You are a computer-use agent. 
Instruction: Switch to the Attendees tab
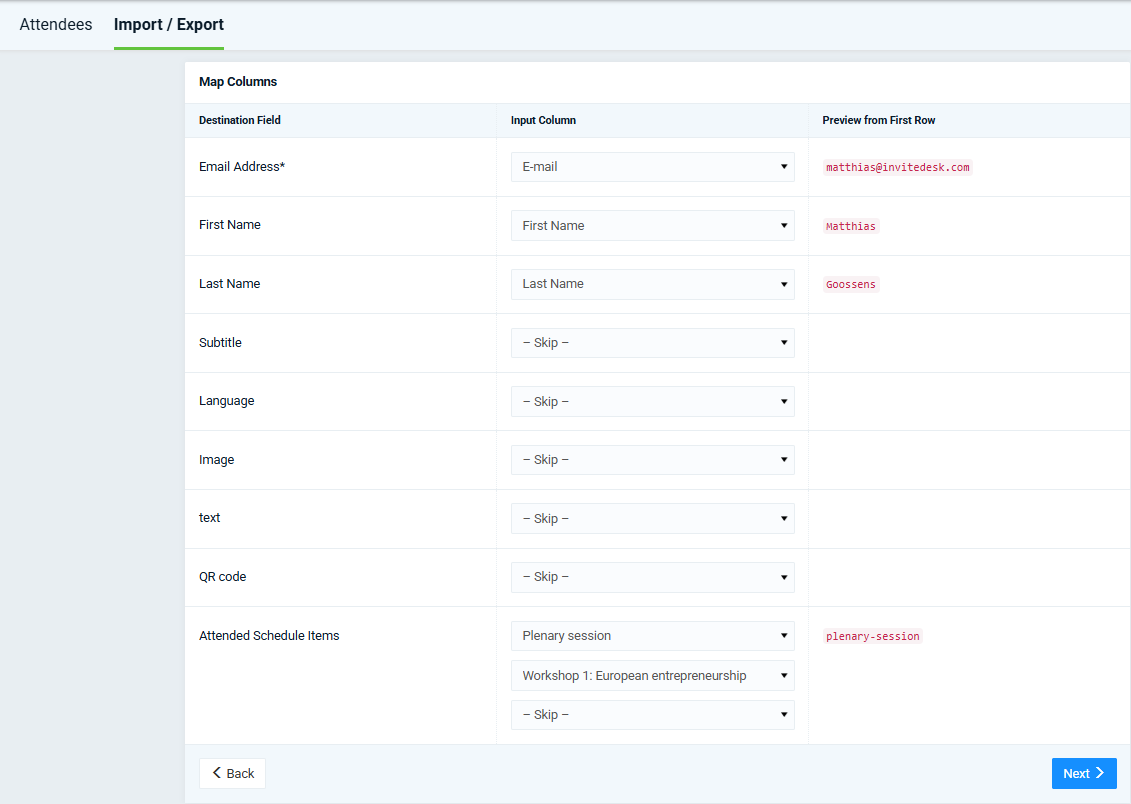[x=56, y=25]
